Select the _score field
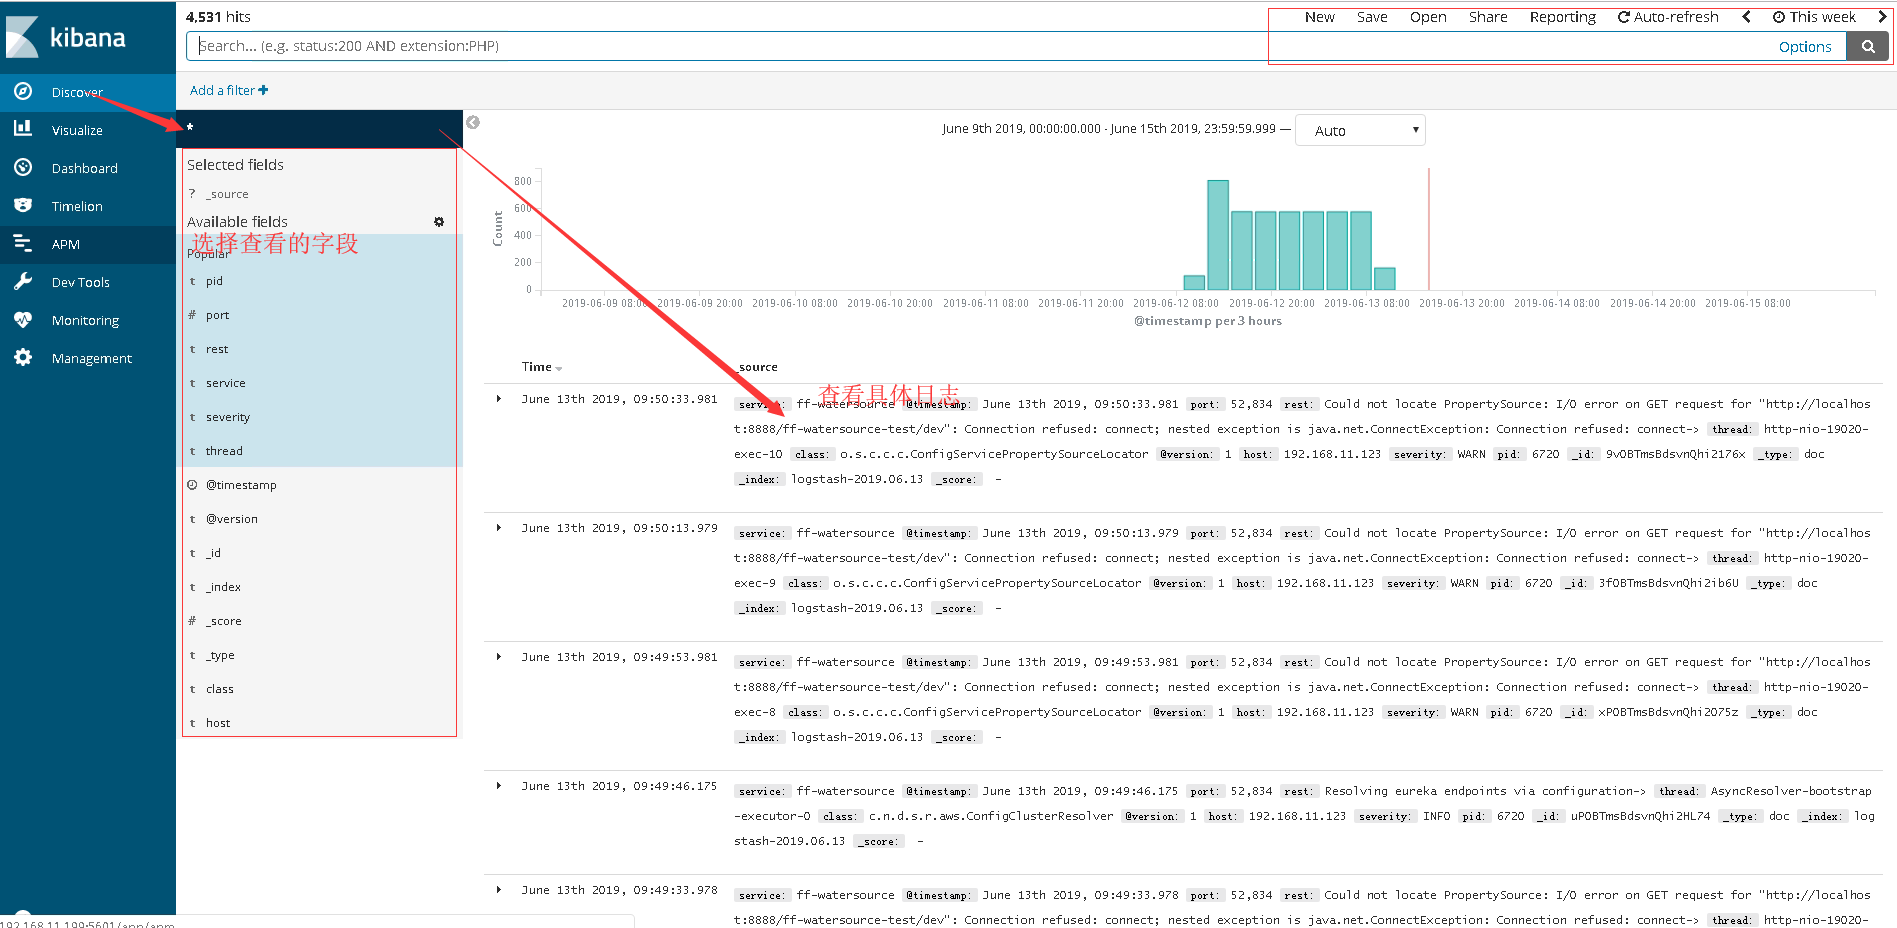 [x=224, y=621]
